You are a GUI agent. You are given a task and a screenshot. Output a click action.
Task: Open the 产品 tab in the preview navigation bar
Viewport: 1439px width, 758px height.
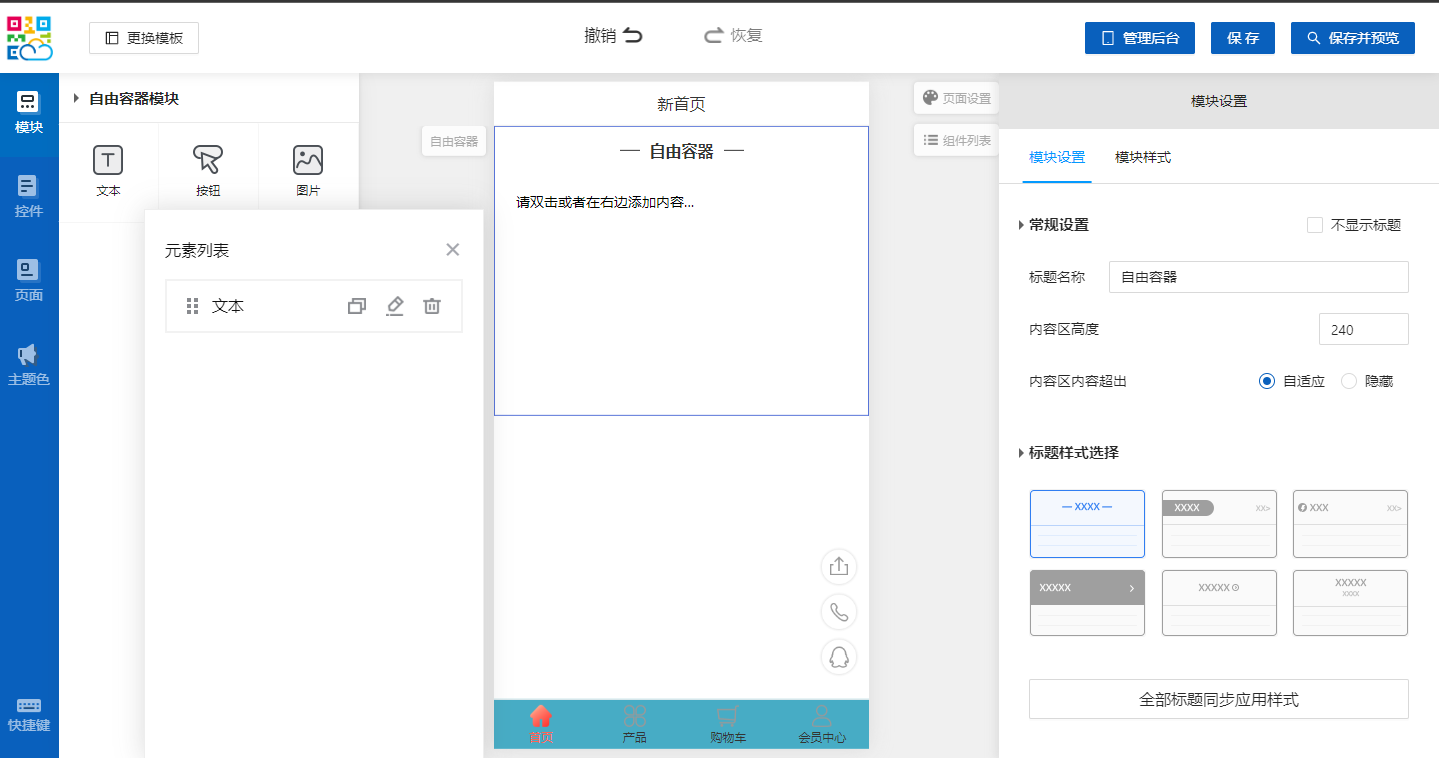(634, 725)
